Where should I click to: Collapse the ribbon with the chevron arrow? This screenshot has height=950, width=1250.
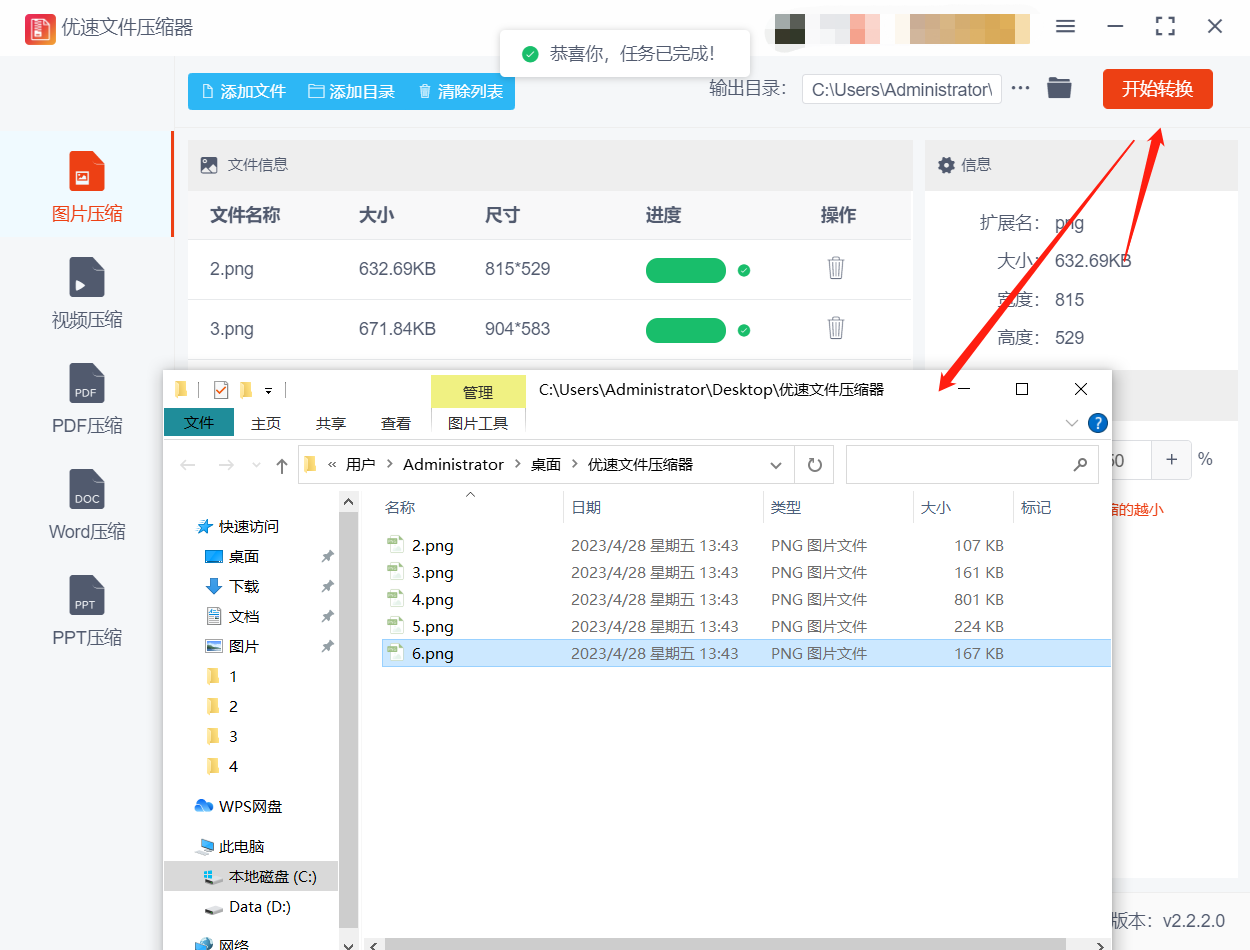(1071, 422)
